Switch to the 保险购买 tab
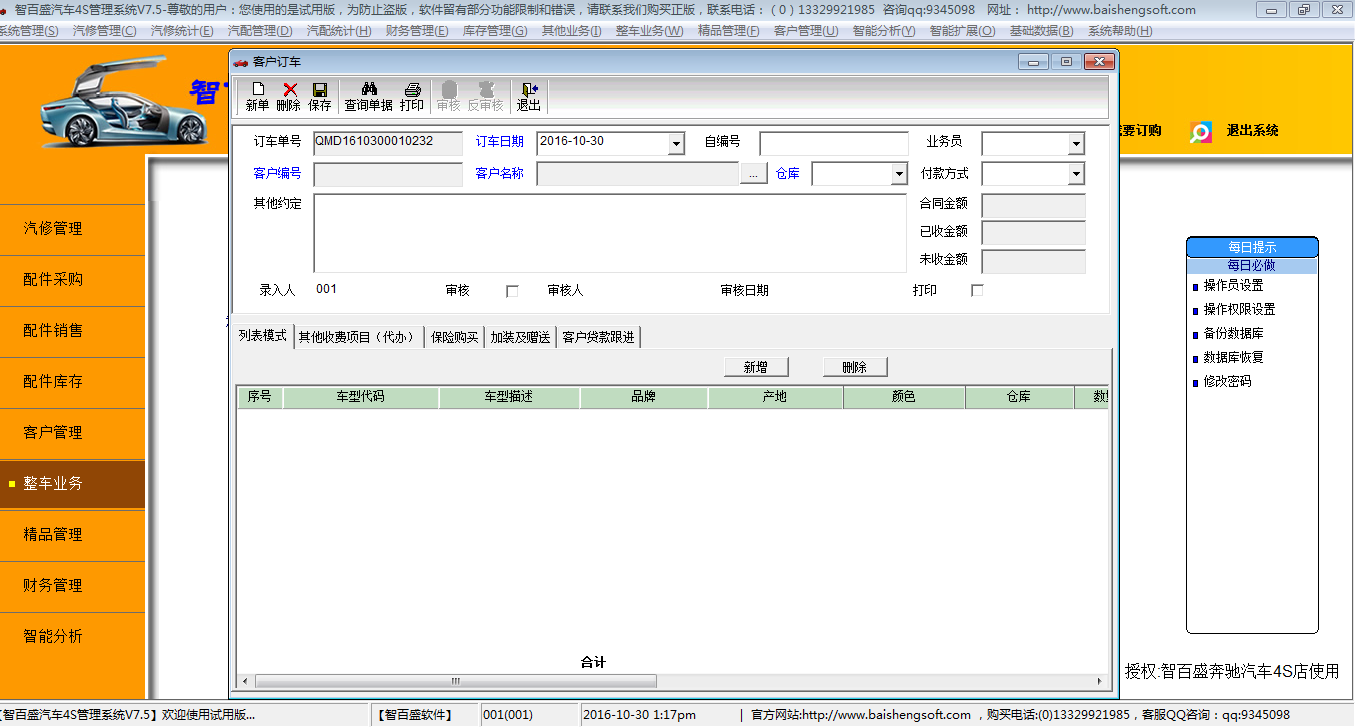The height and width of the screenshot is (727, 1355). click(455, 337)
